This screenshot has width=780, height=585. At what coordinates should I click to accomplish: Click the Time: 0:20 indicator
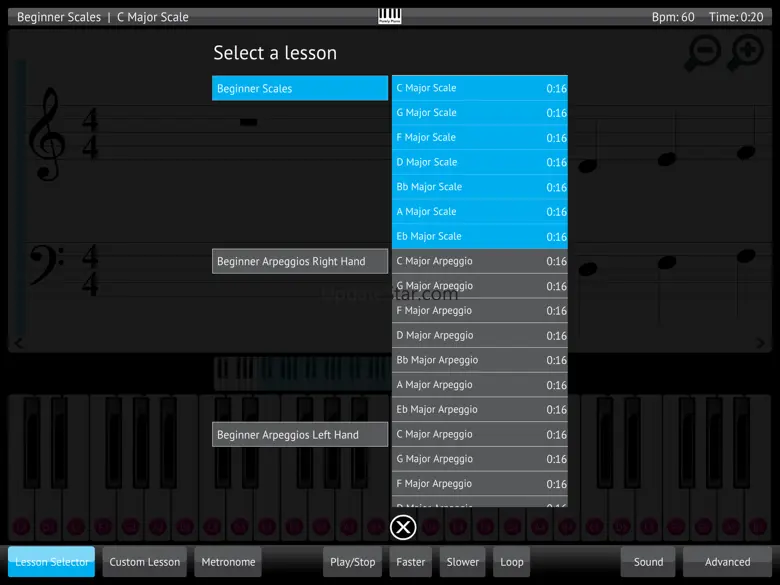[736, 17]
